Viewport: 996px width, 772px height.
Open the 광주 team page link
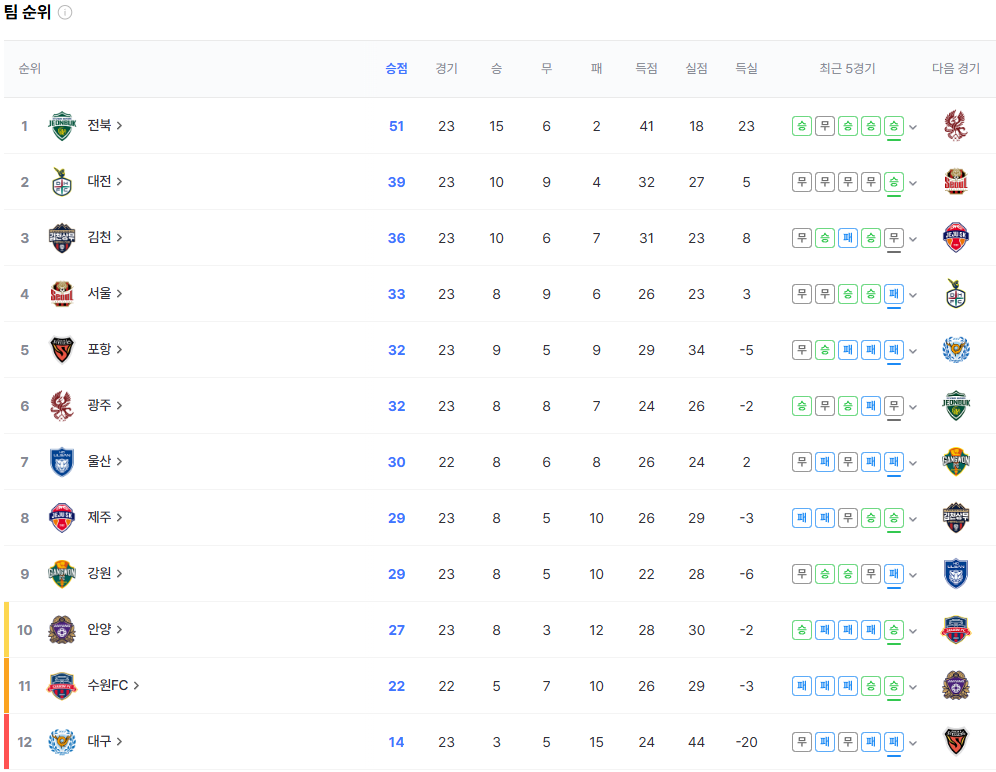point(104,406)
